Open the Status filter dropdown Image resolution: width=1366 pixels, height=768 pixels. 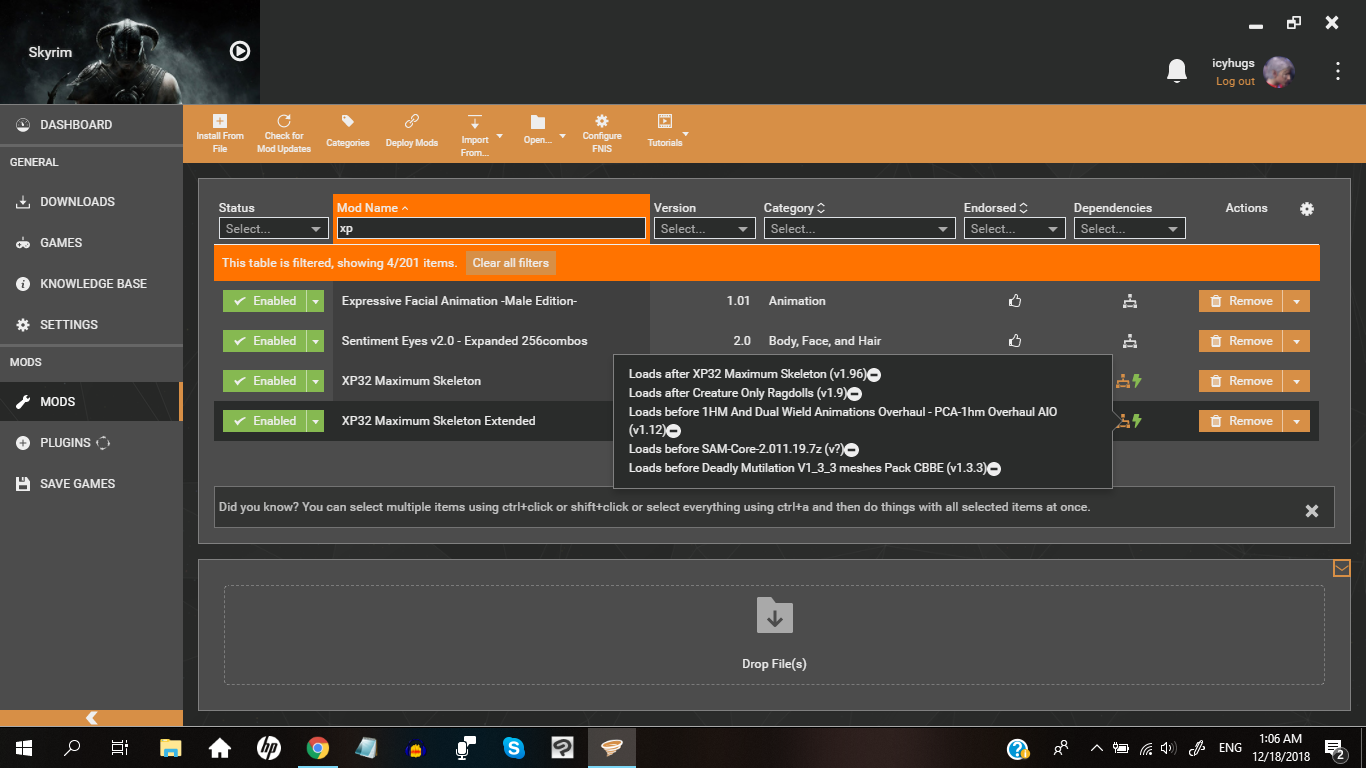pos(274,229)
